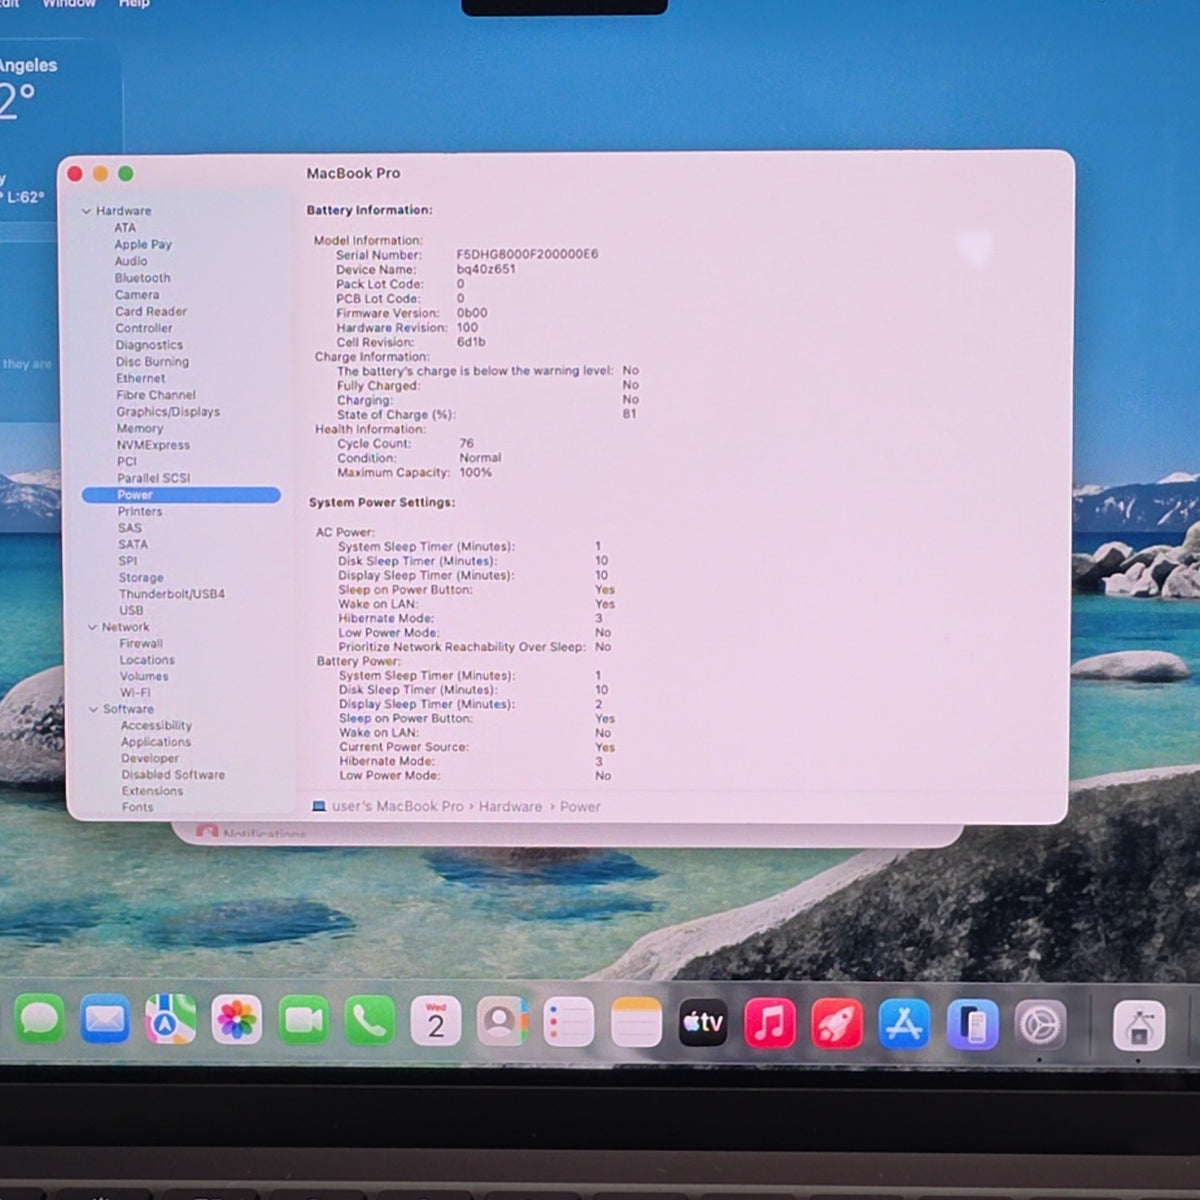Open System Settings from the Dock
The image size is (1200, 1200).
pyautogui.click(x=1040, y=1025)
